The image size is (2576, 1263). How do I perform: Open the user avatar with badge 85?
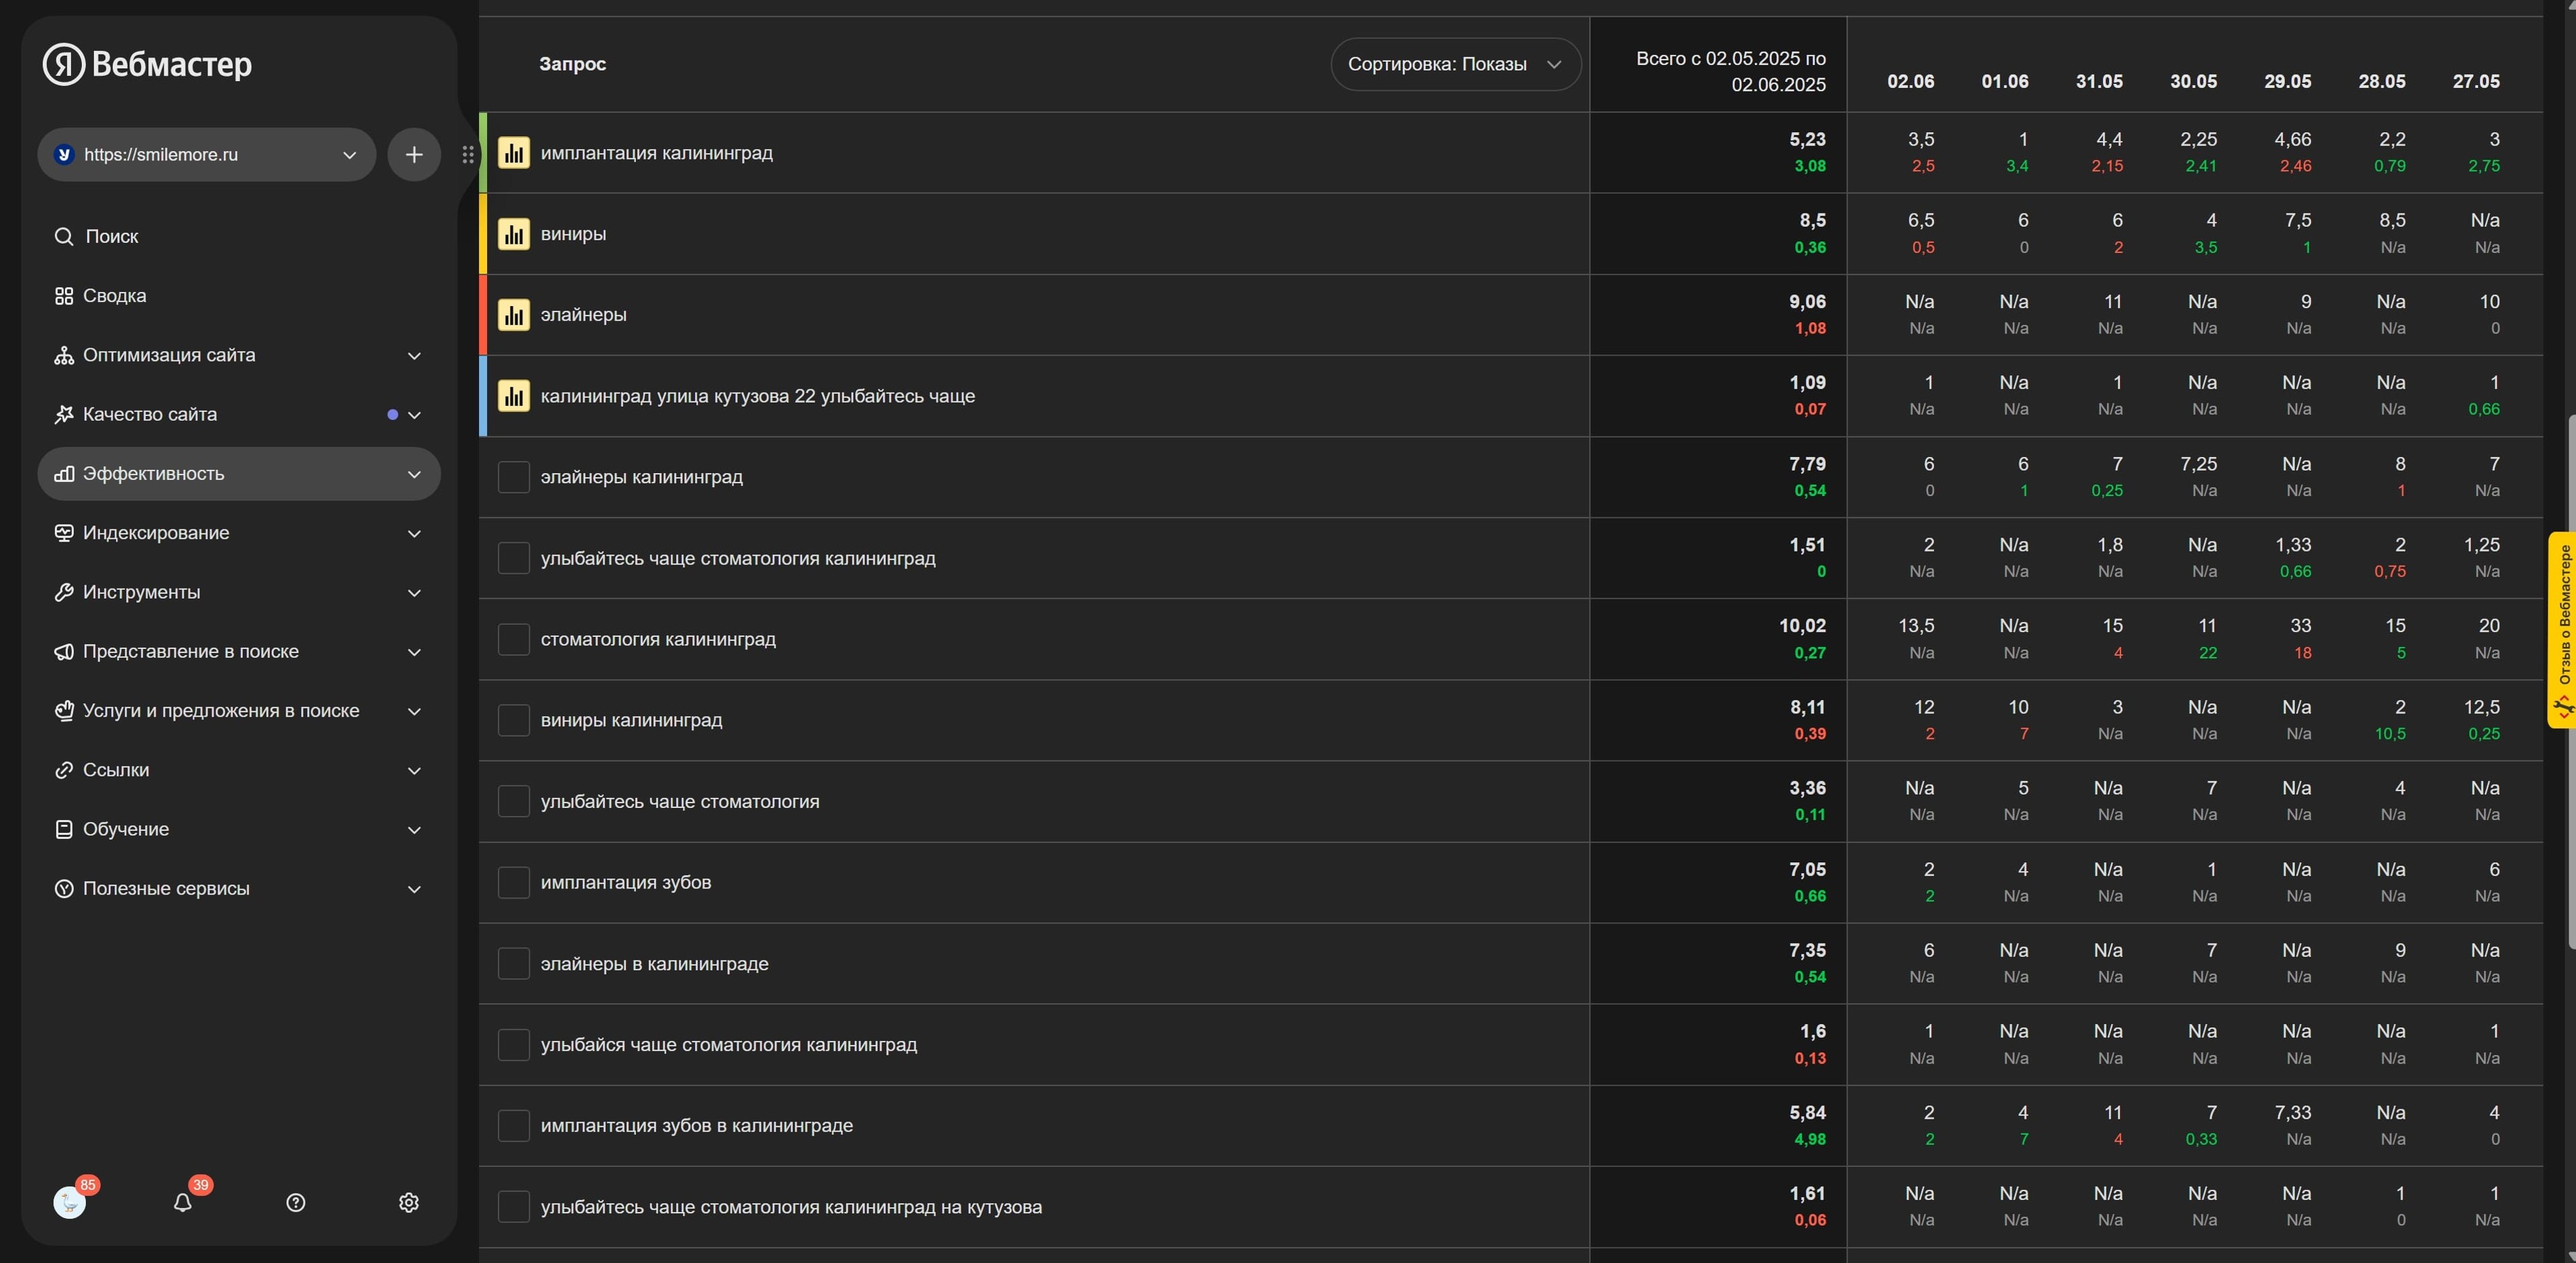[x=69, y=1202]
